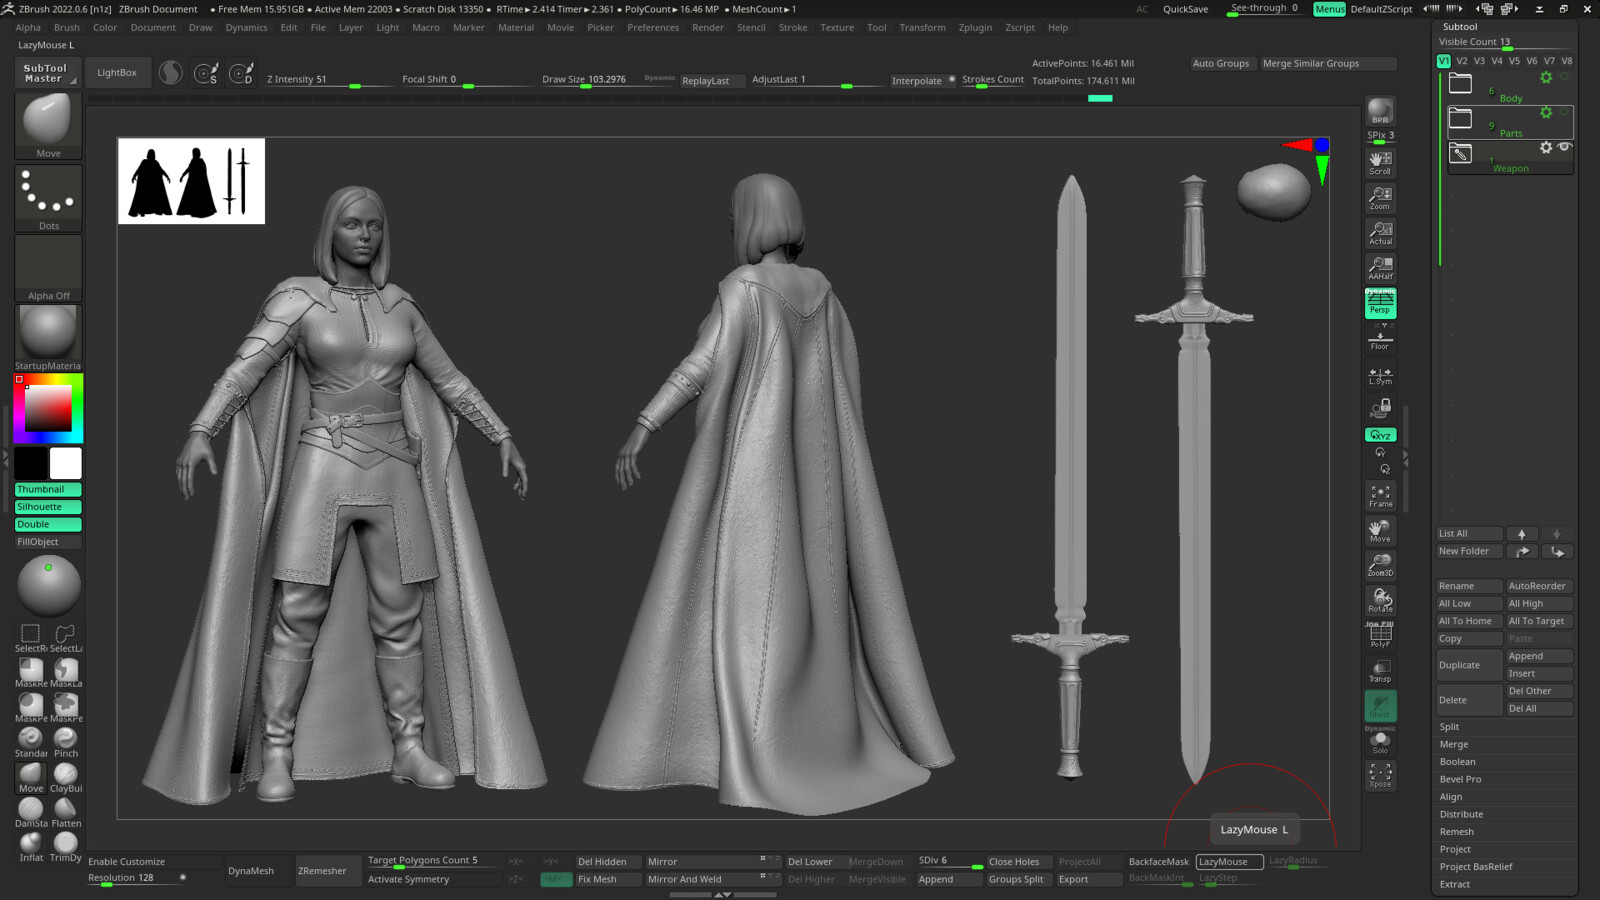Viewport: 1600px width, 900px height.
Task: Pick the MaskLasso brush
Action: (66, 673)
